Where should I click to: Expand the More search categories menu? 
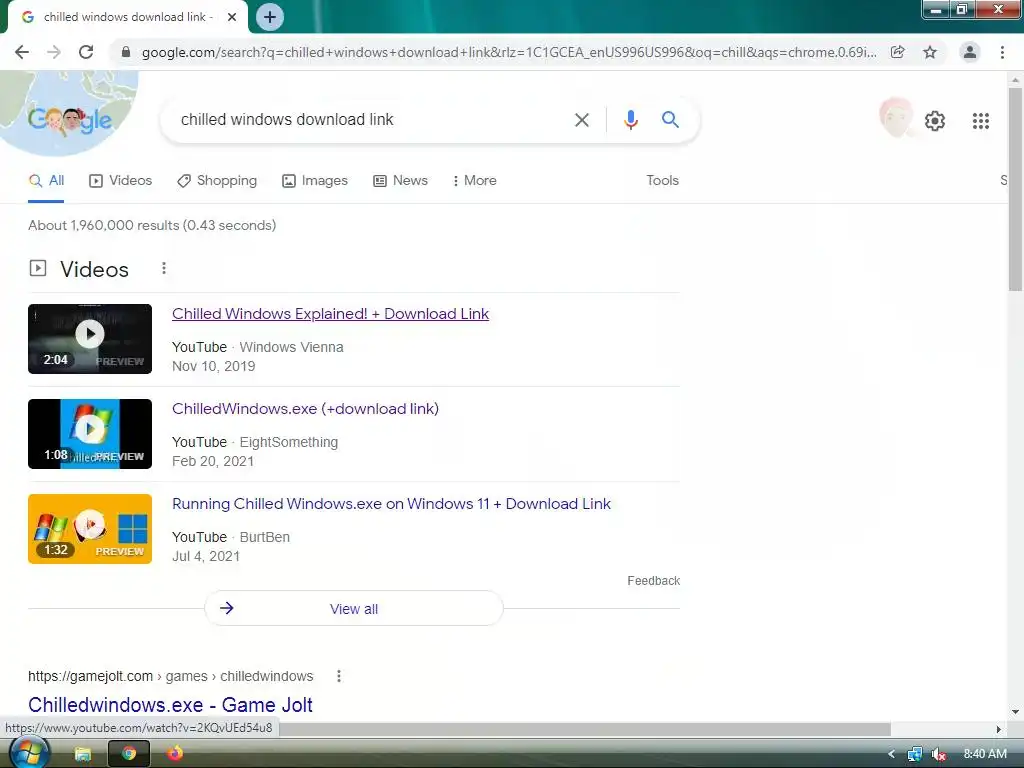point(474,181)
